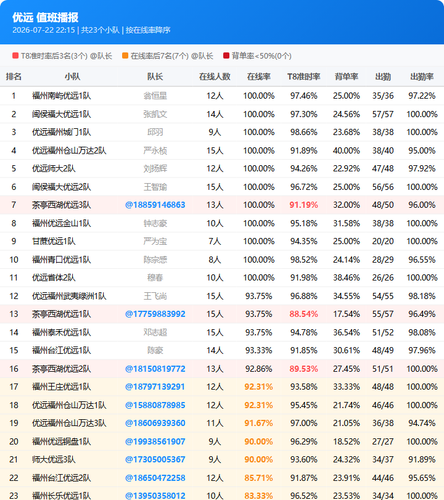Open mention link @17305005367

pos(155,459)
